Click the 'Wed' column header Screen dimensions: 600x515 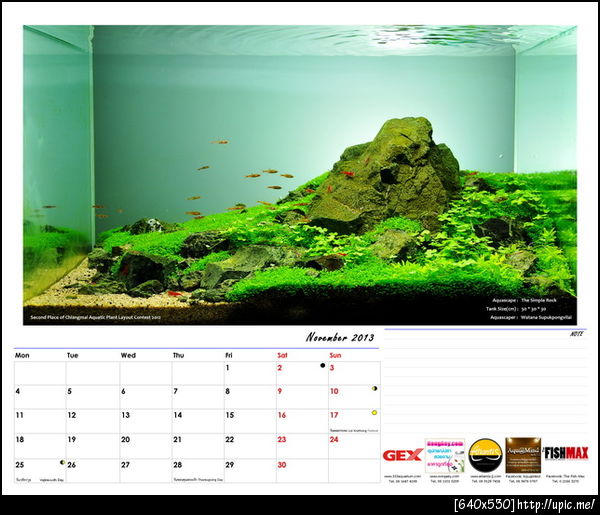pos(128,355)
